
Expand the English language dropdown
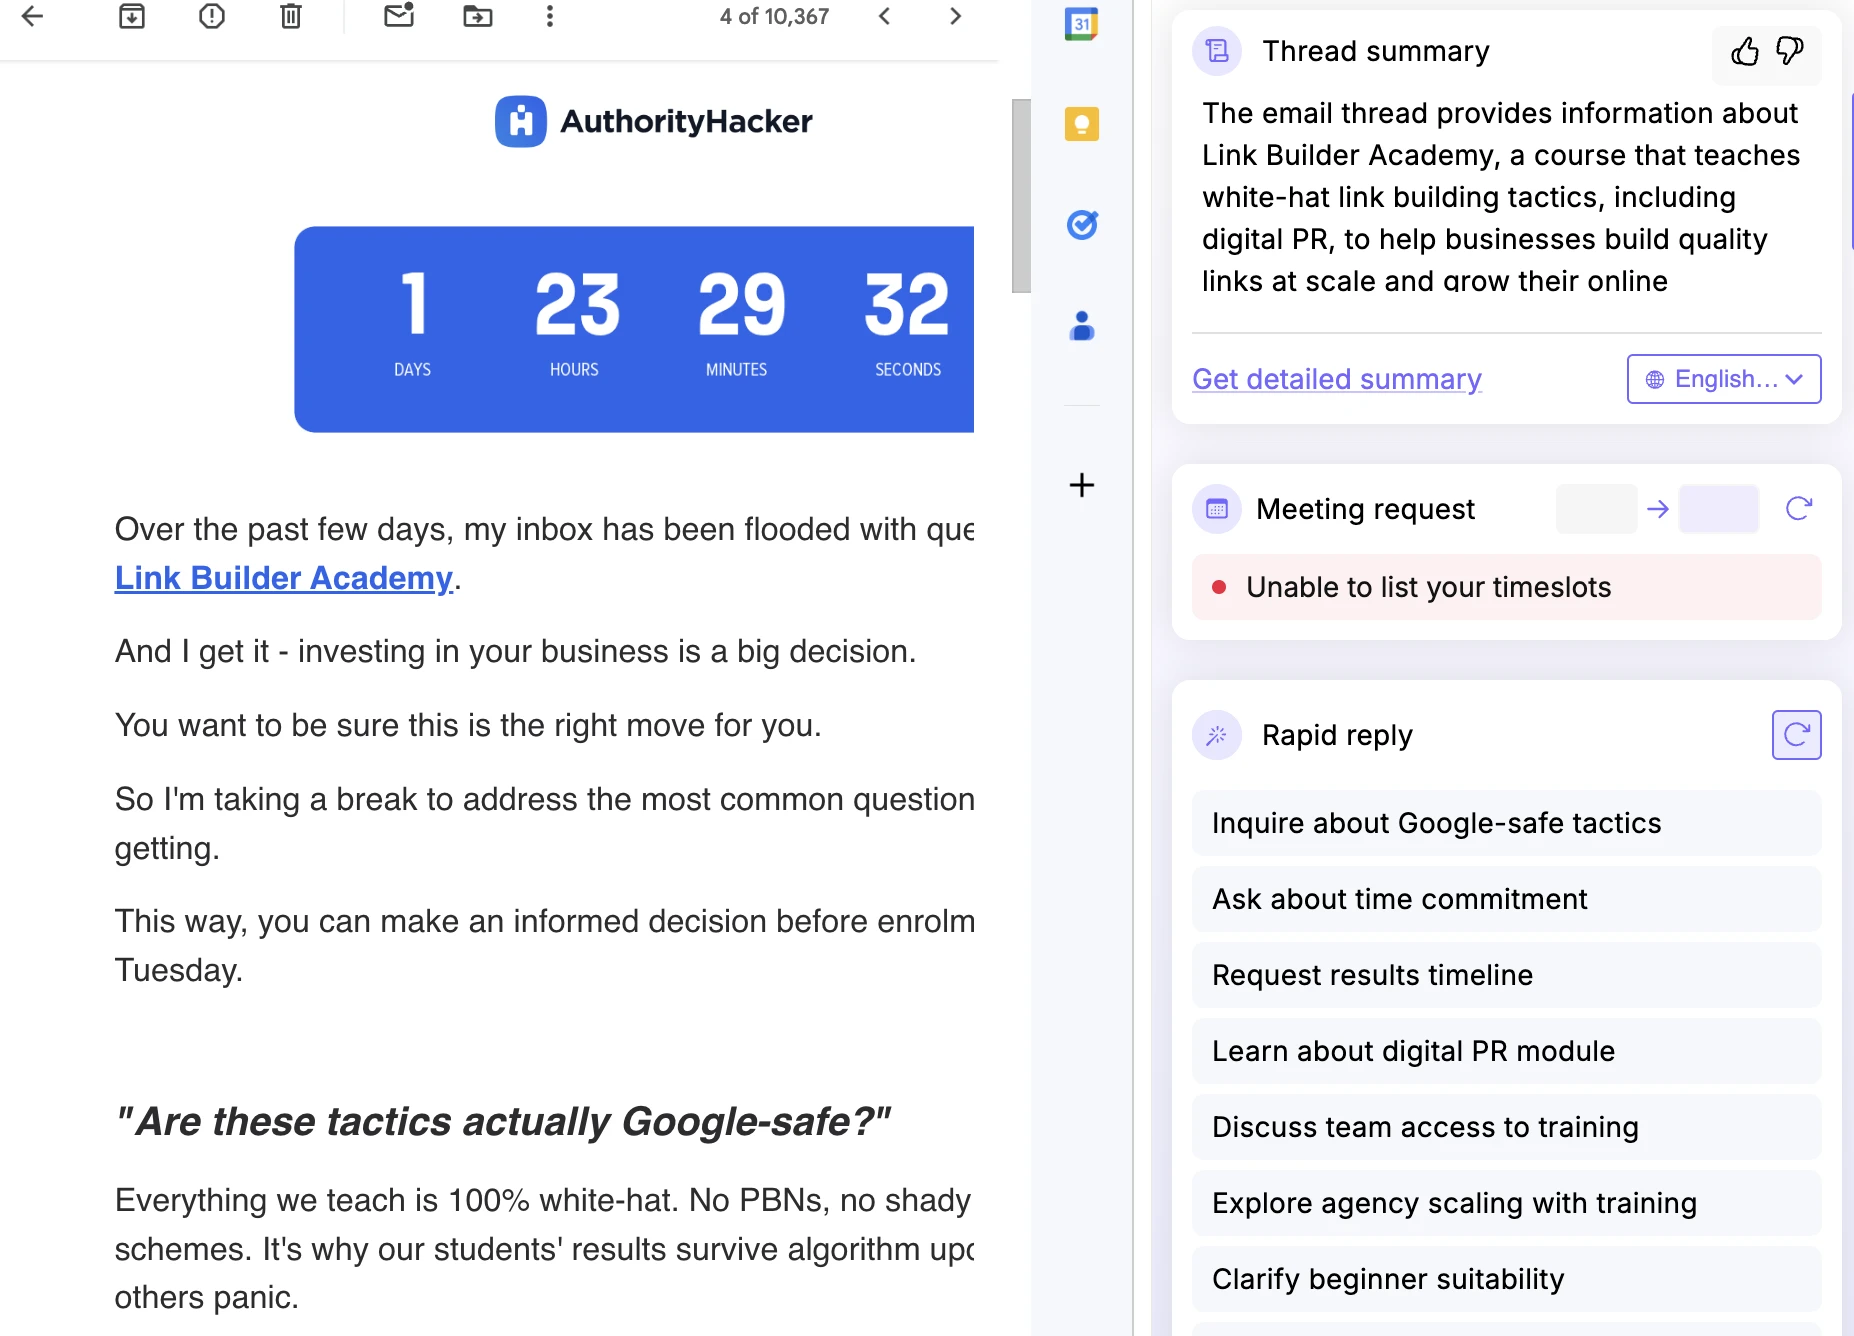(x=1724, y=379)
